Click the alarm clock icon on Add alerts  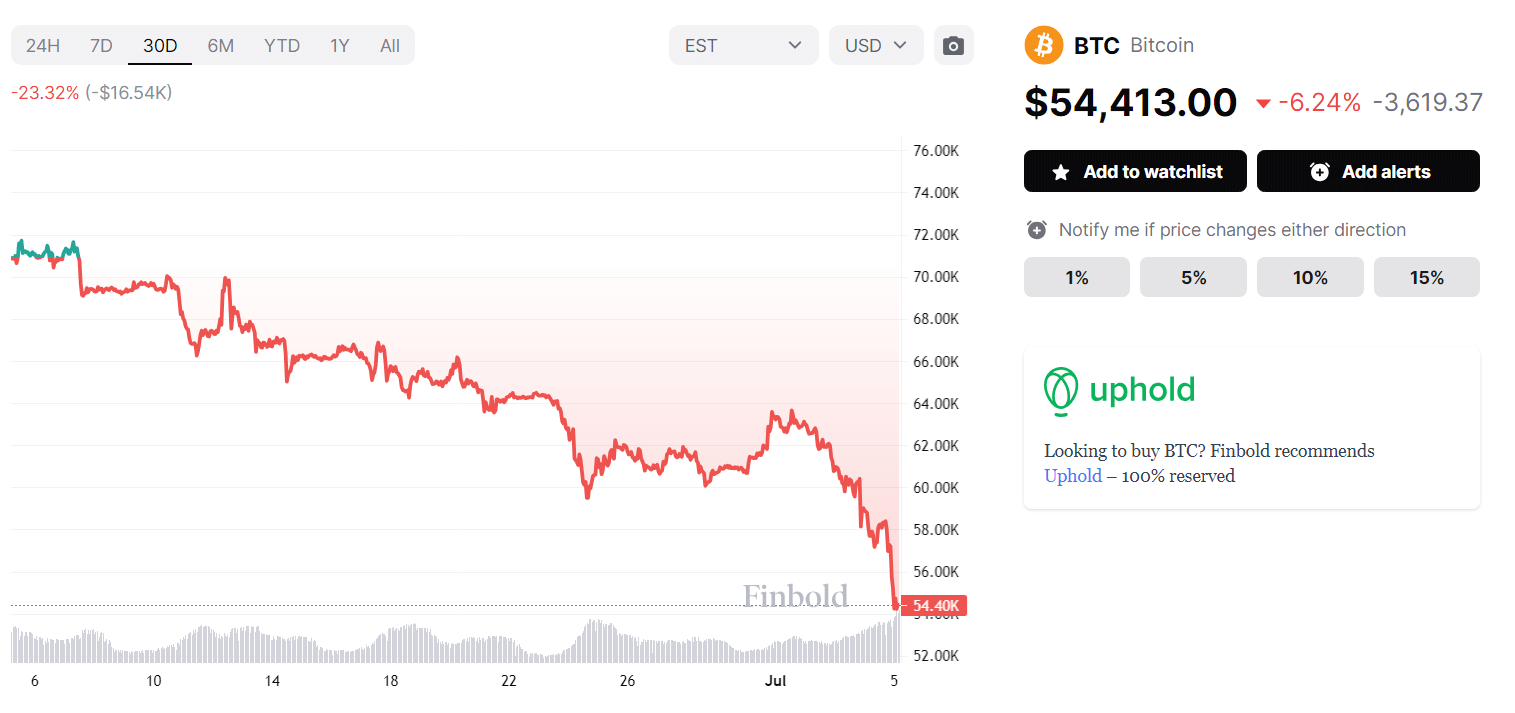click(1319, 170)
